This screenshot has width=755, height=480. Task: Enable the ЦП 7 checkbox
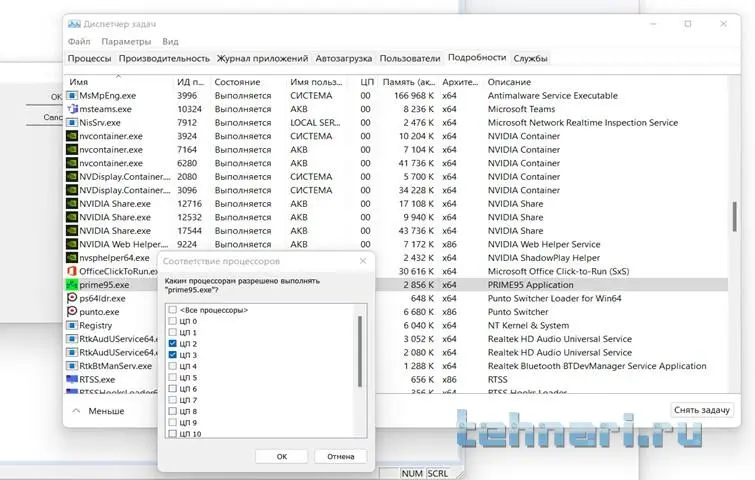click(x=172, y=400)
